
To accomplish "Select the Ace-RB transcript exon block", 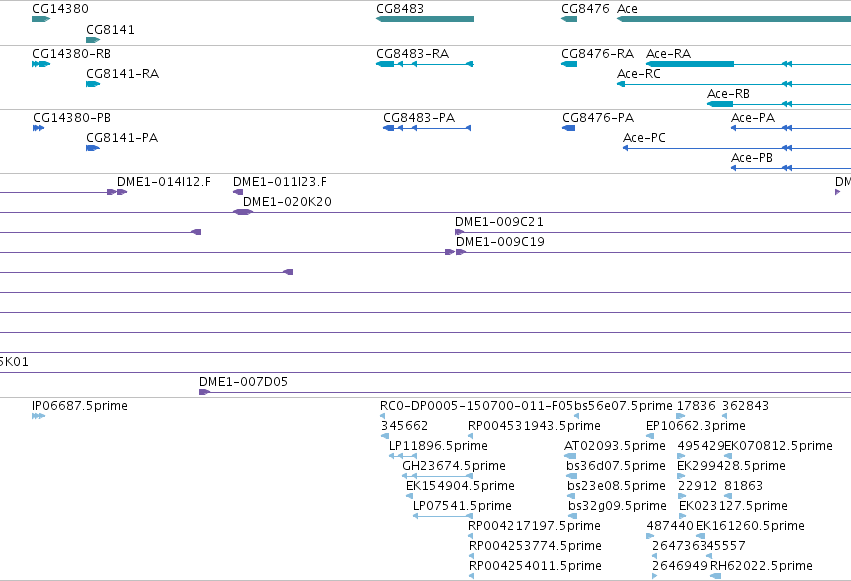I will pyautogui.click(x=720, y=104).
